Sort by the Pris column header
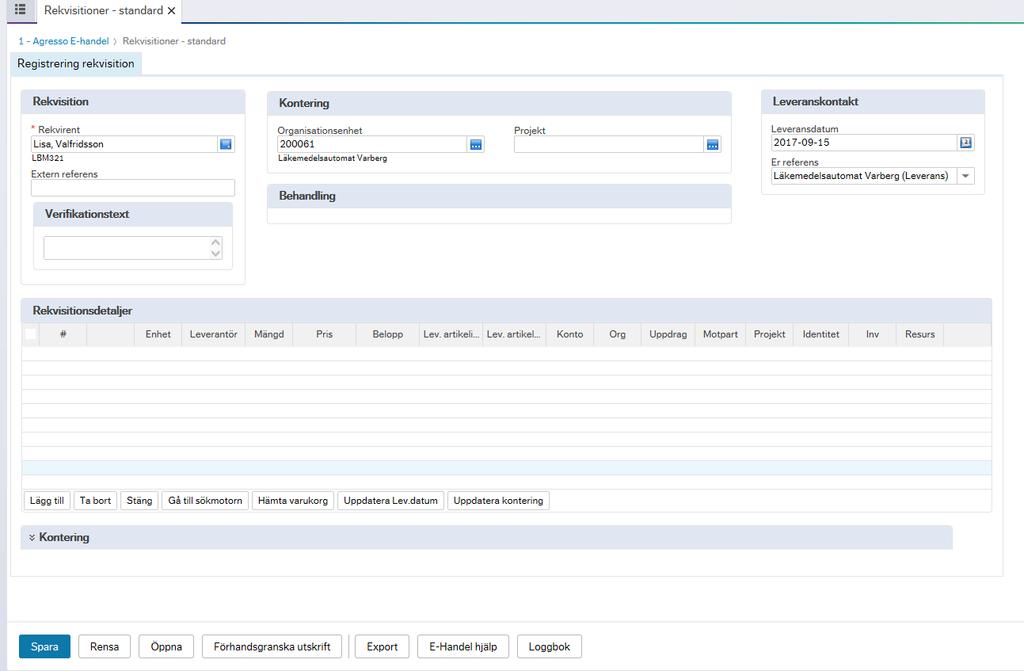This screenshot has height=671, width=1024. tap(325, 334)
